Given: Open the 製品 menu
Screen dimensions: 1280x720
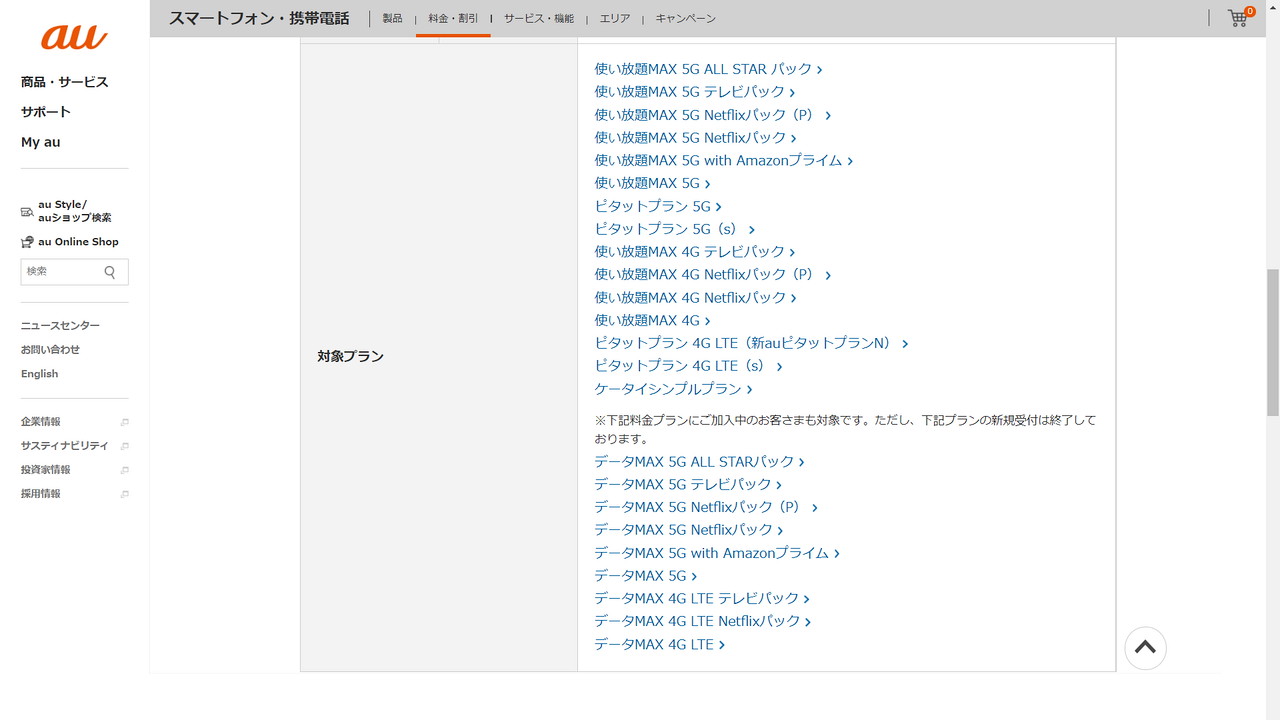Looking at the screenshot, I should [x=392, y=18].
